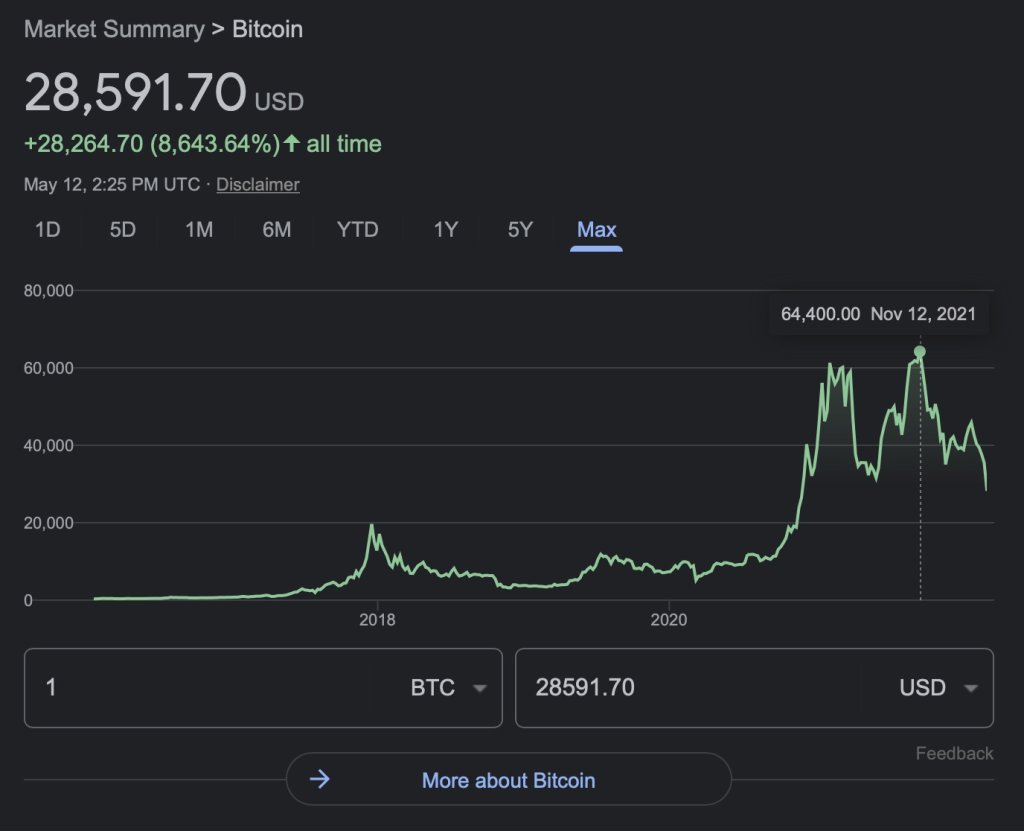Click the May 12, 2:25 PM UTC timestamp
Viewport: 1024px width, 831px height.
112,184
